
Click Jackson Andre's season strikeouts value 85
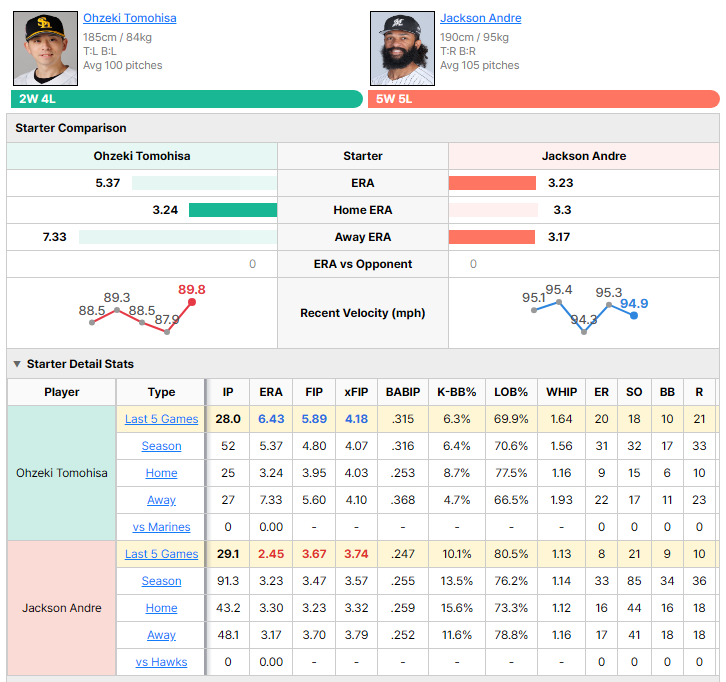[634, 581]
